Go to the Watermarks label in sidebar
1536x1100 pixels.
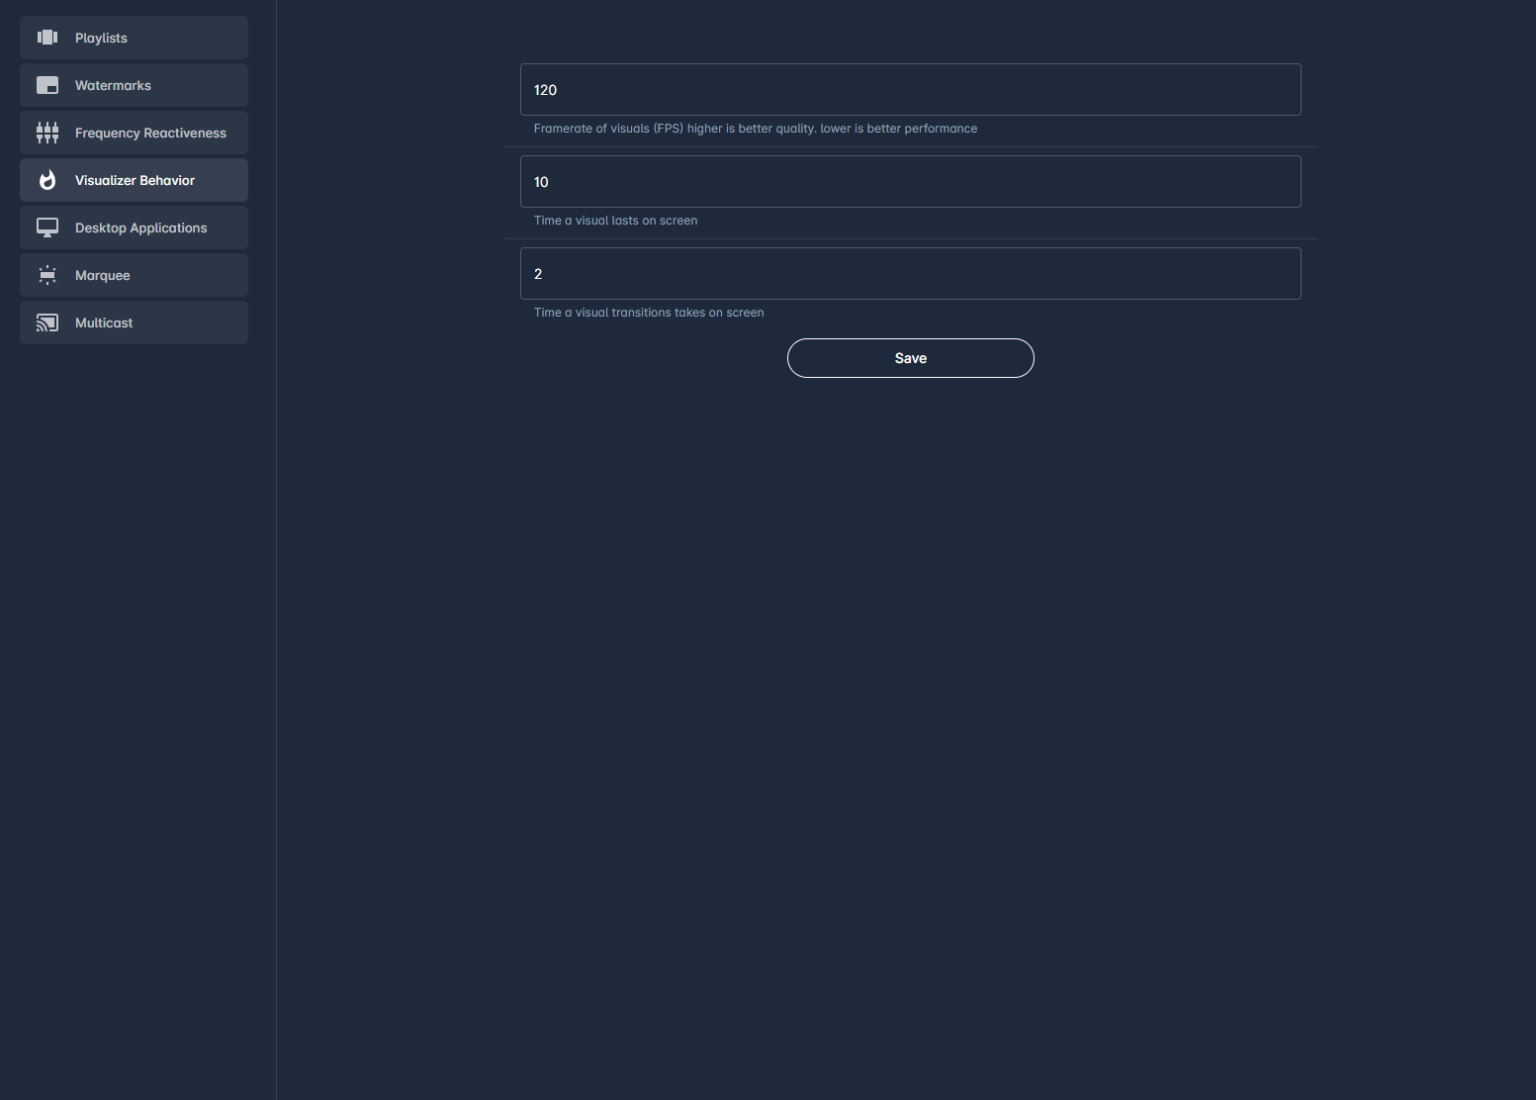(x=113, y=86)
